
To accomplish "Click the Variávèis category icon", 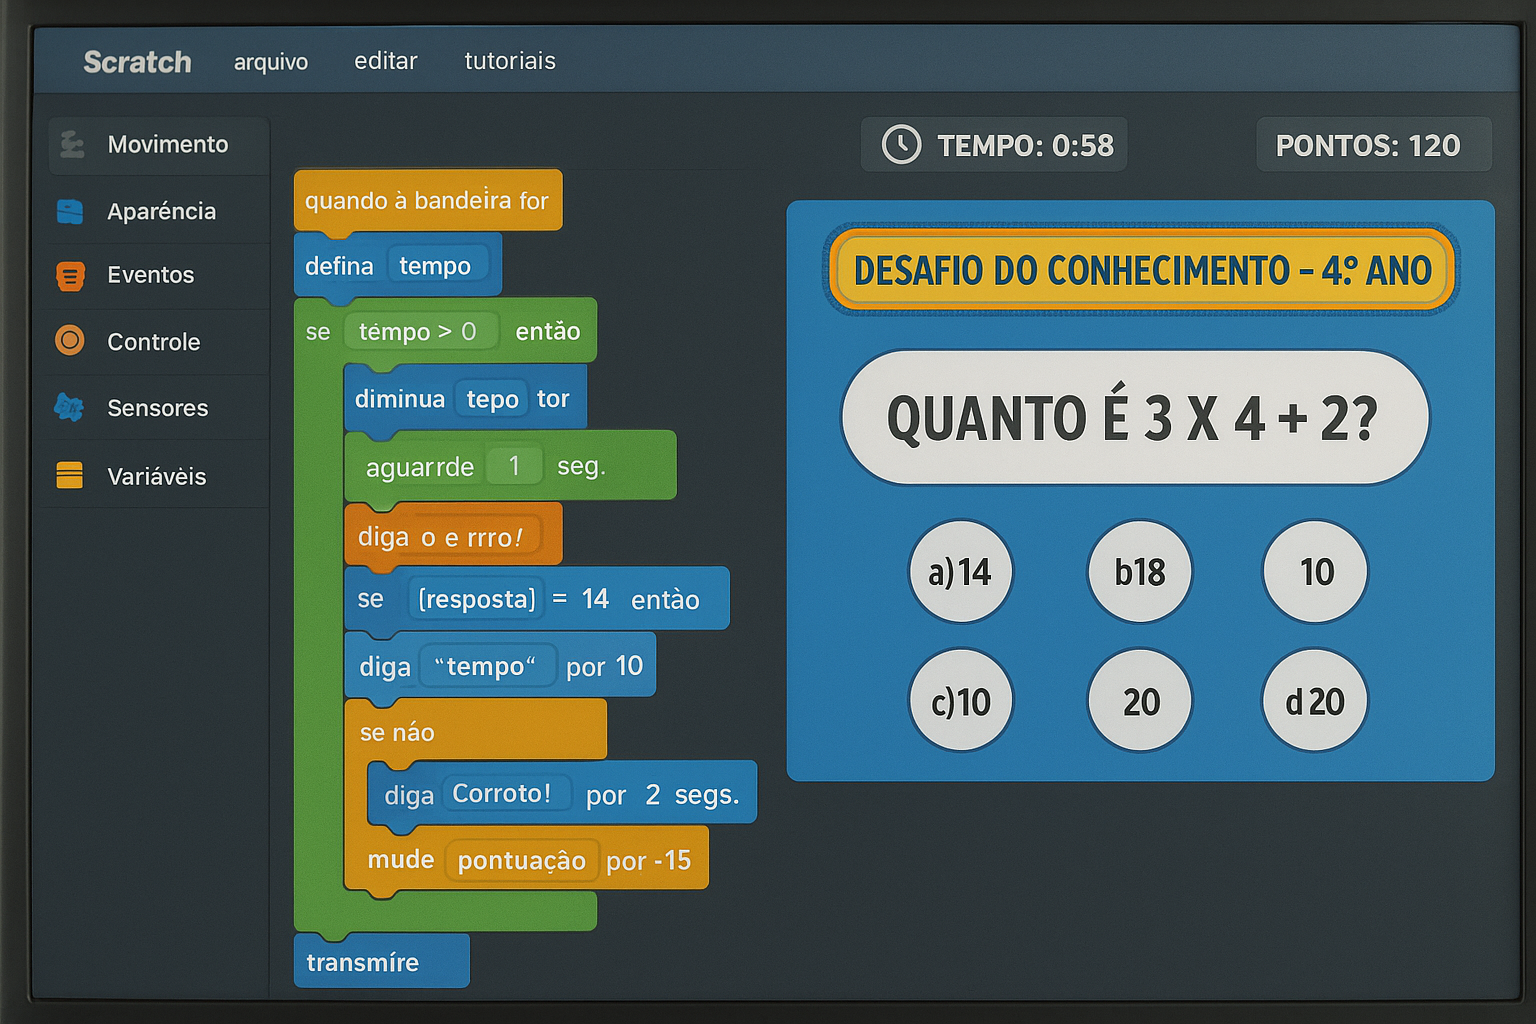I will click(70, 476).
